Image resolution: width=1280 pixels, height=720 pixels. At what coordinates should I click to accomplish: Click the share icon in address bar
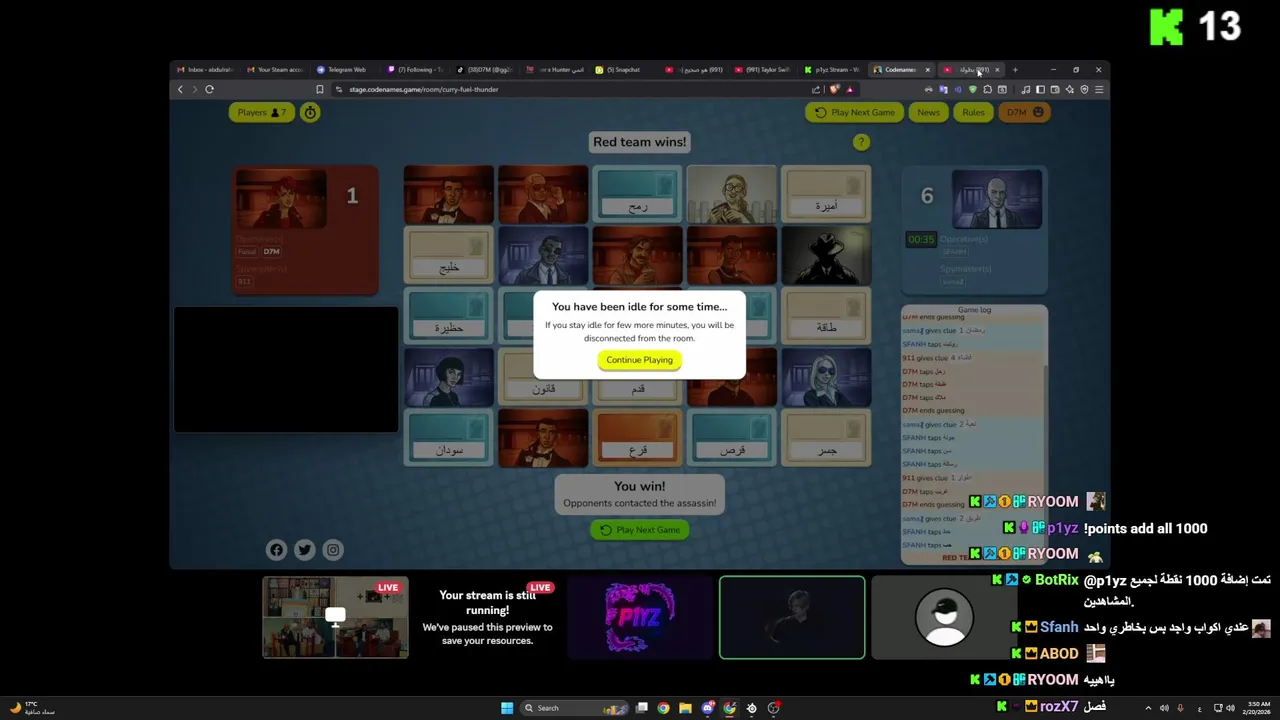click(816, 89)
